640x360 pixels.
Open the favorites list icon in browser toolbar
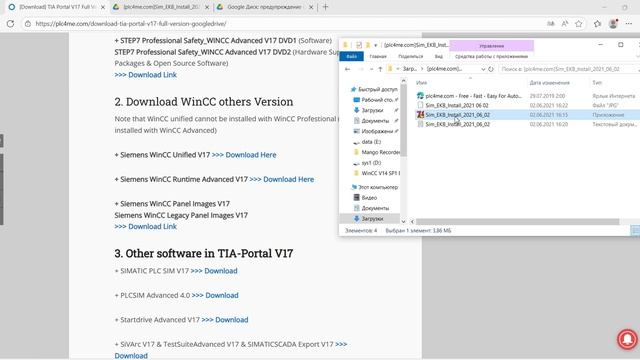598,24
